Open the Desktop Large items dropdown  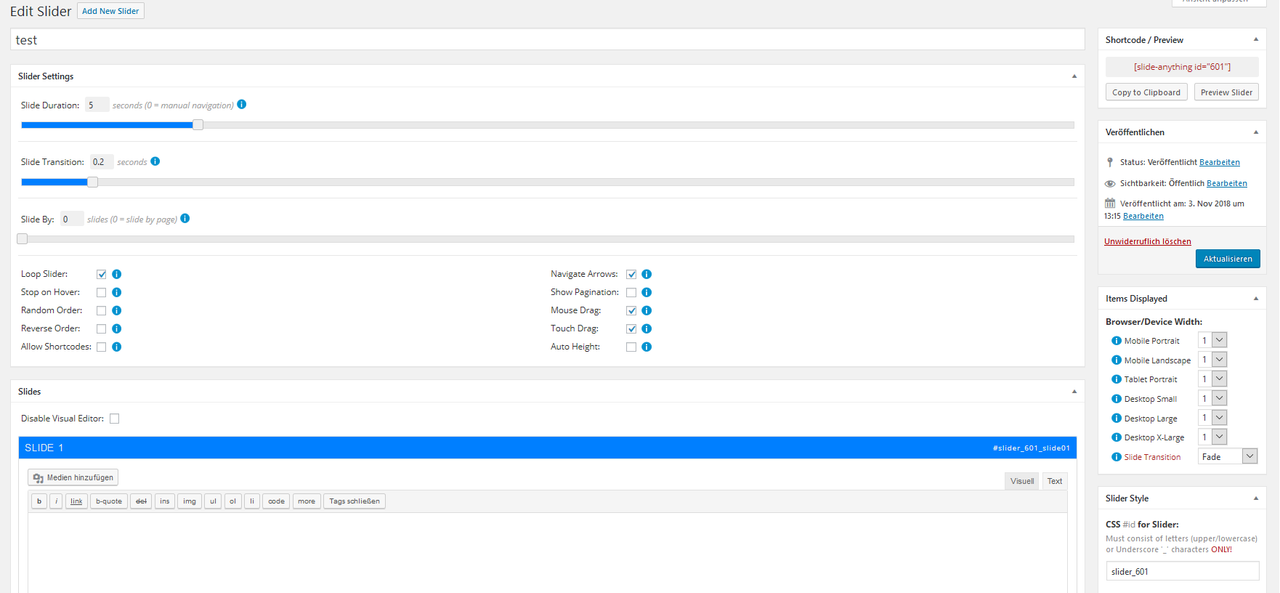coord(1213,417)
